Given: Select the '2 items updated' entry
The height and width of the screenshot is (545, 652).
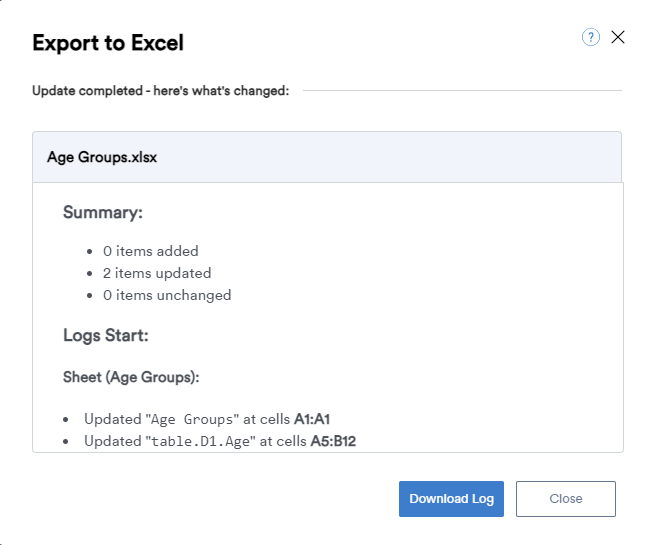Looking at the screenshot, I should (157, 273).
